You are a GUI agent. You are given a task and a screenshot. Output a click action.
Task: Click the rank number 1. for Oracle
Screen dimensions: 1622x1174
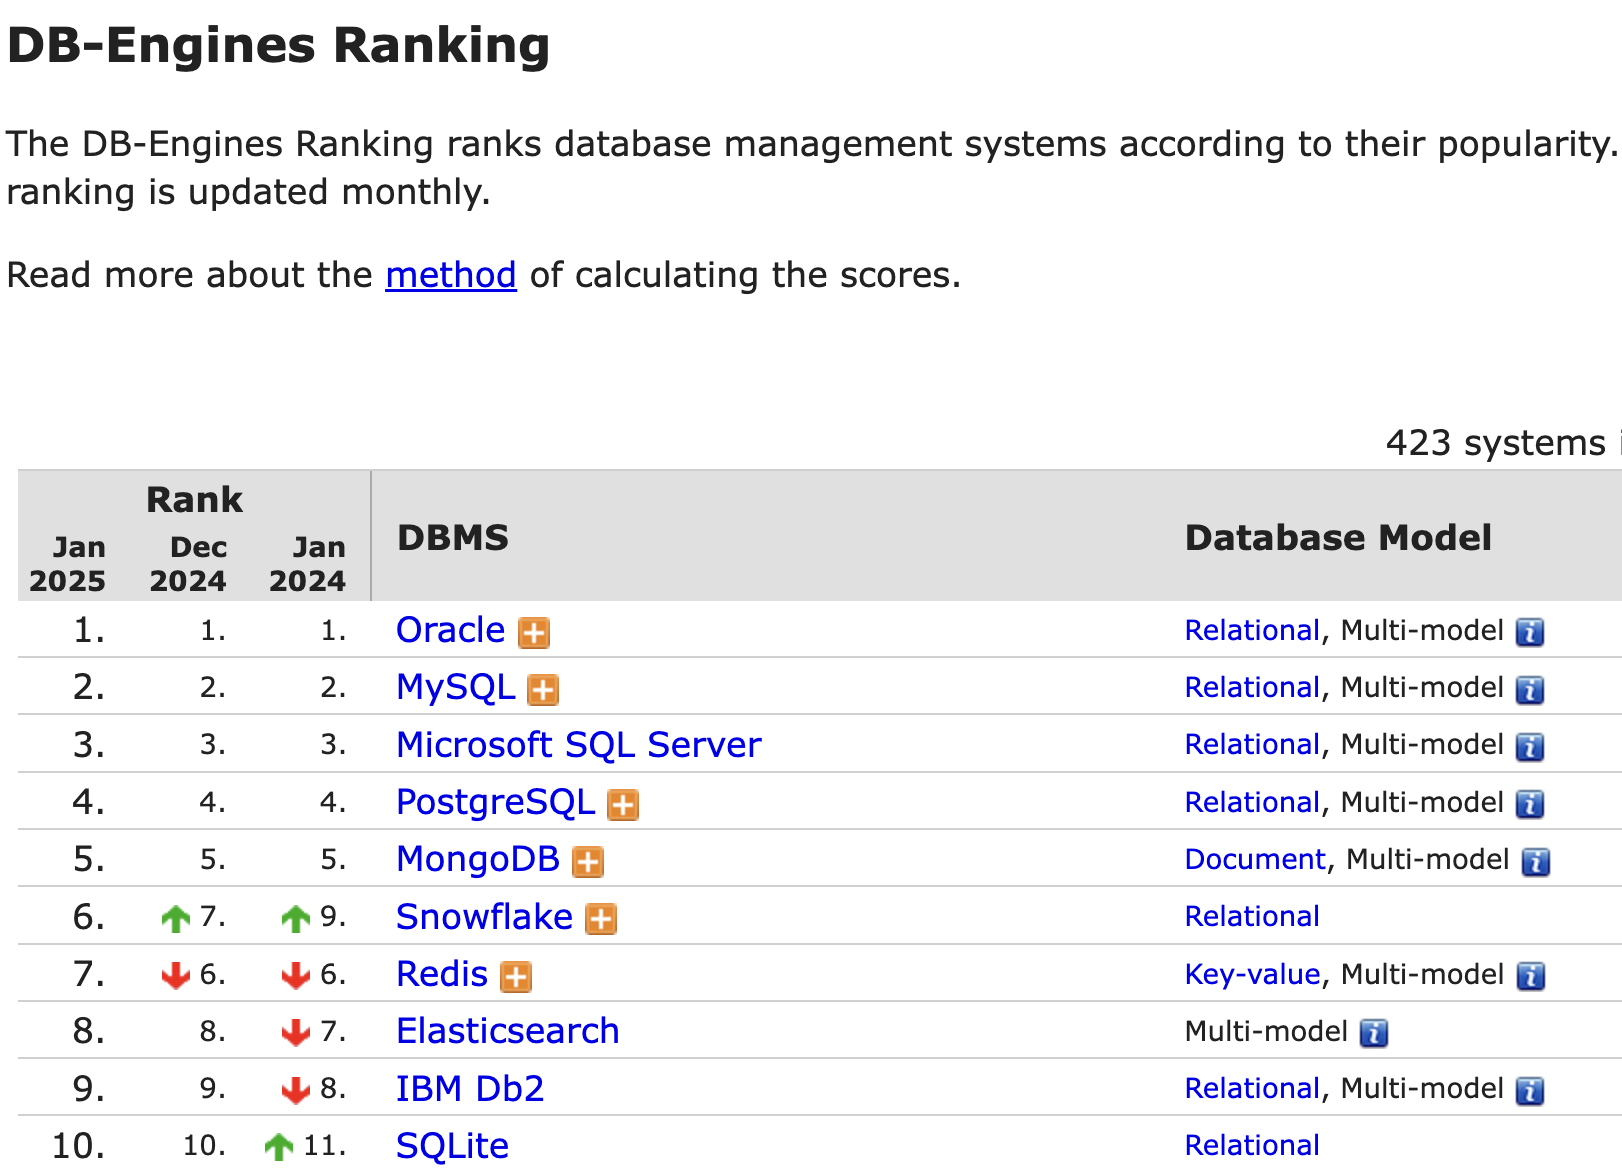point(89,630)
